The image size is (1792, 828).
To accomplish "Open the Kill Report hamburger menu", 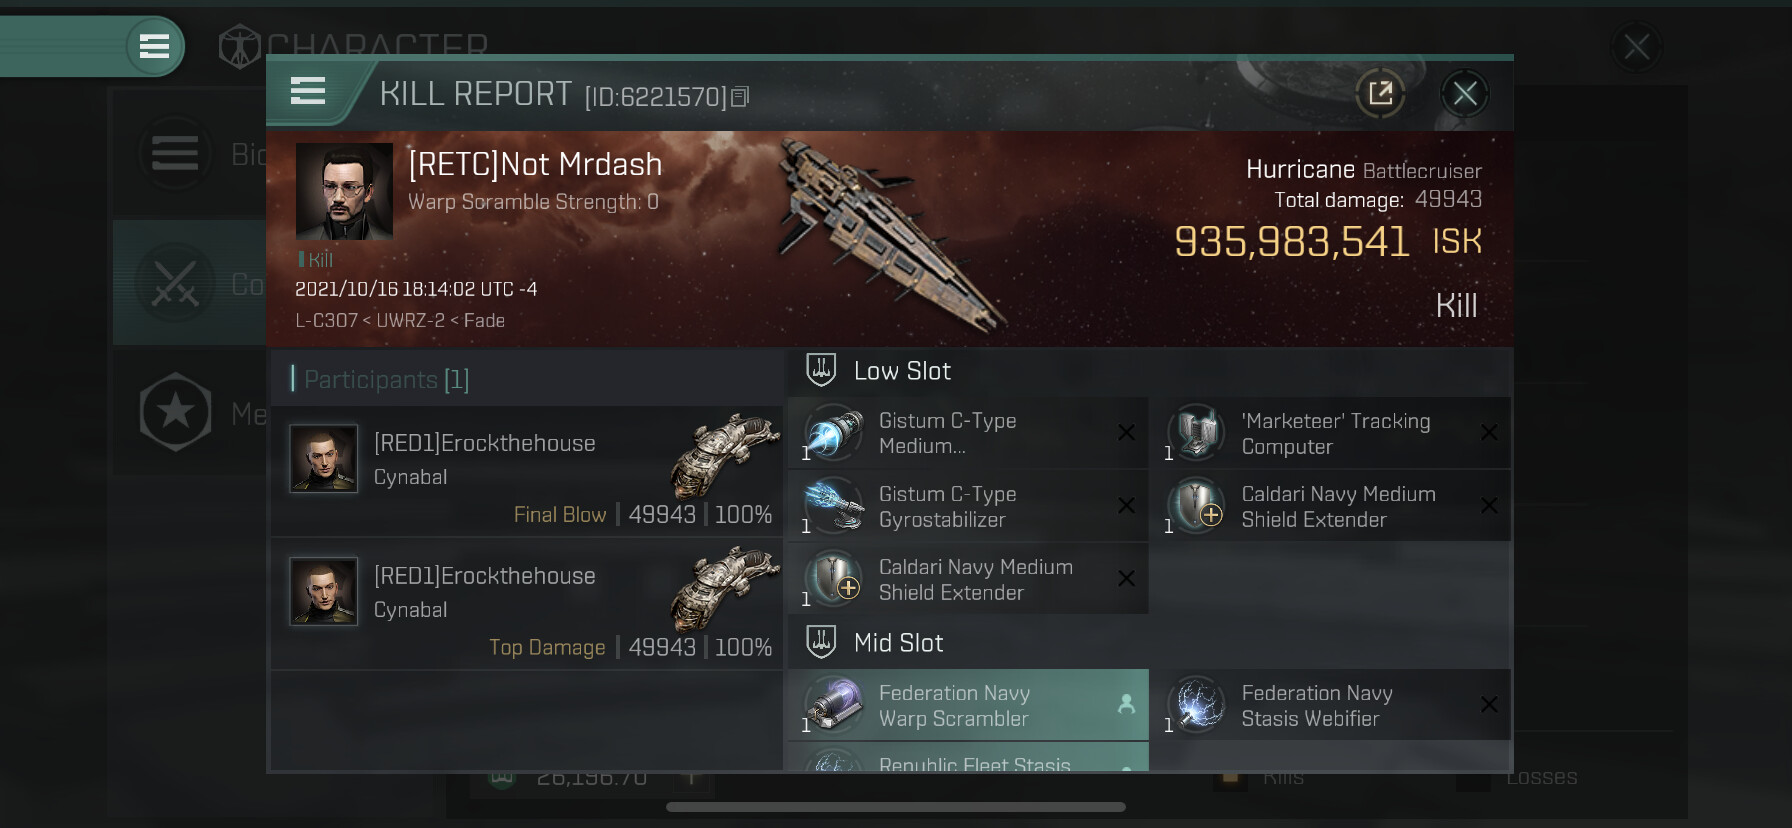I will (x=308, y=92).
